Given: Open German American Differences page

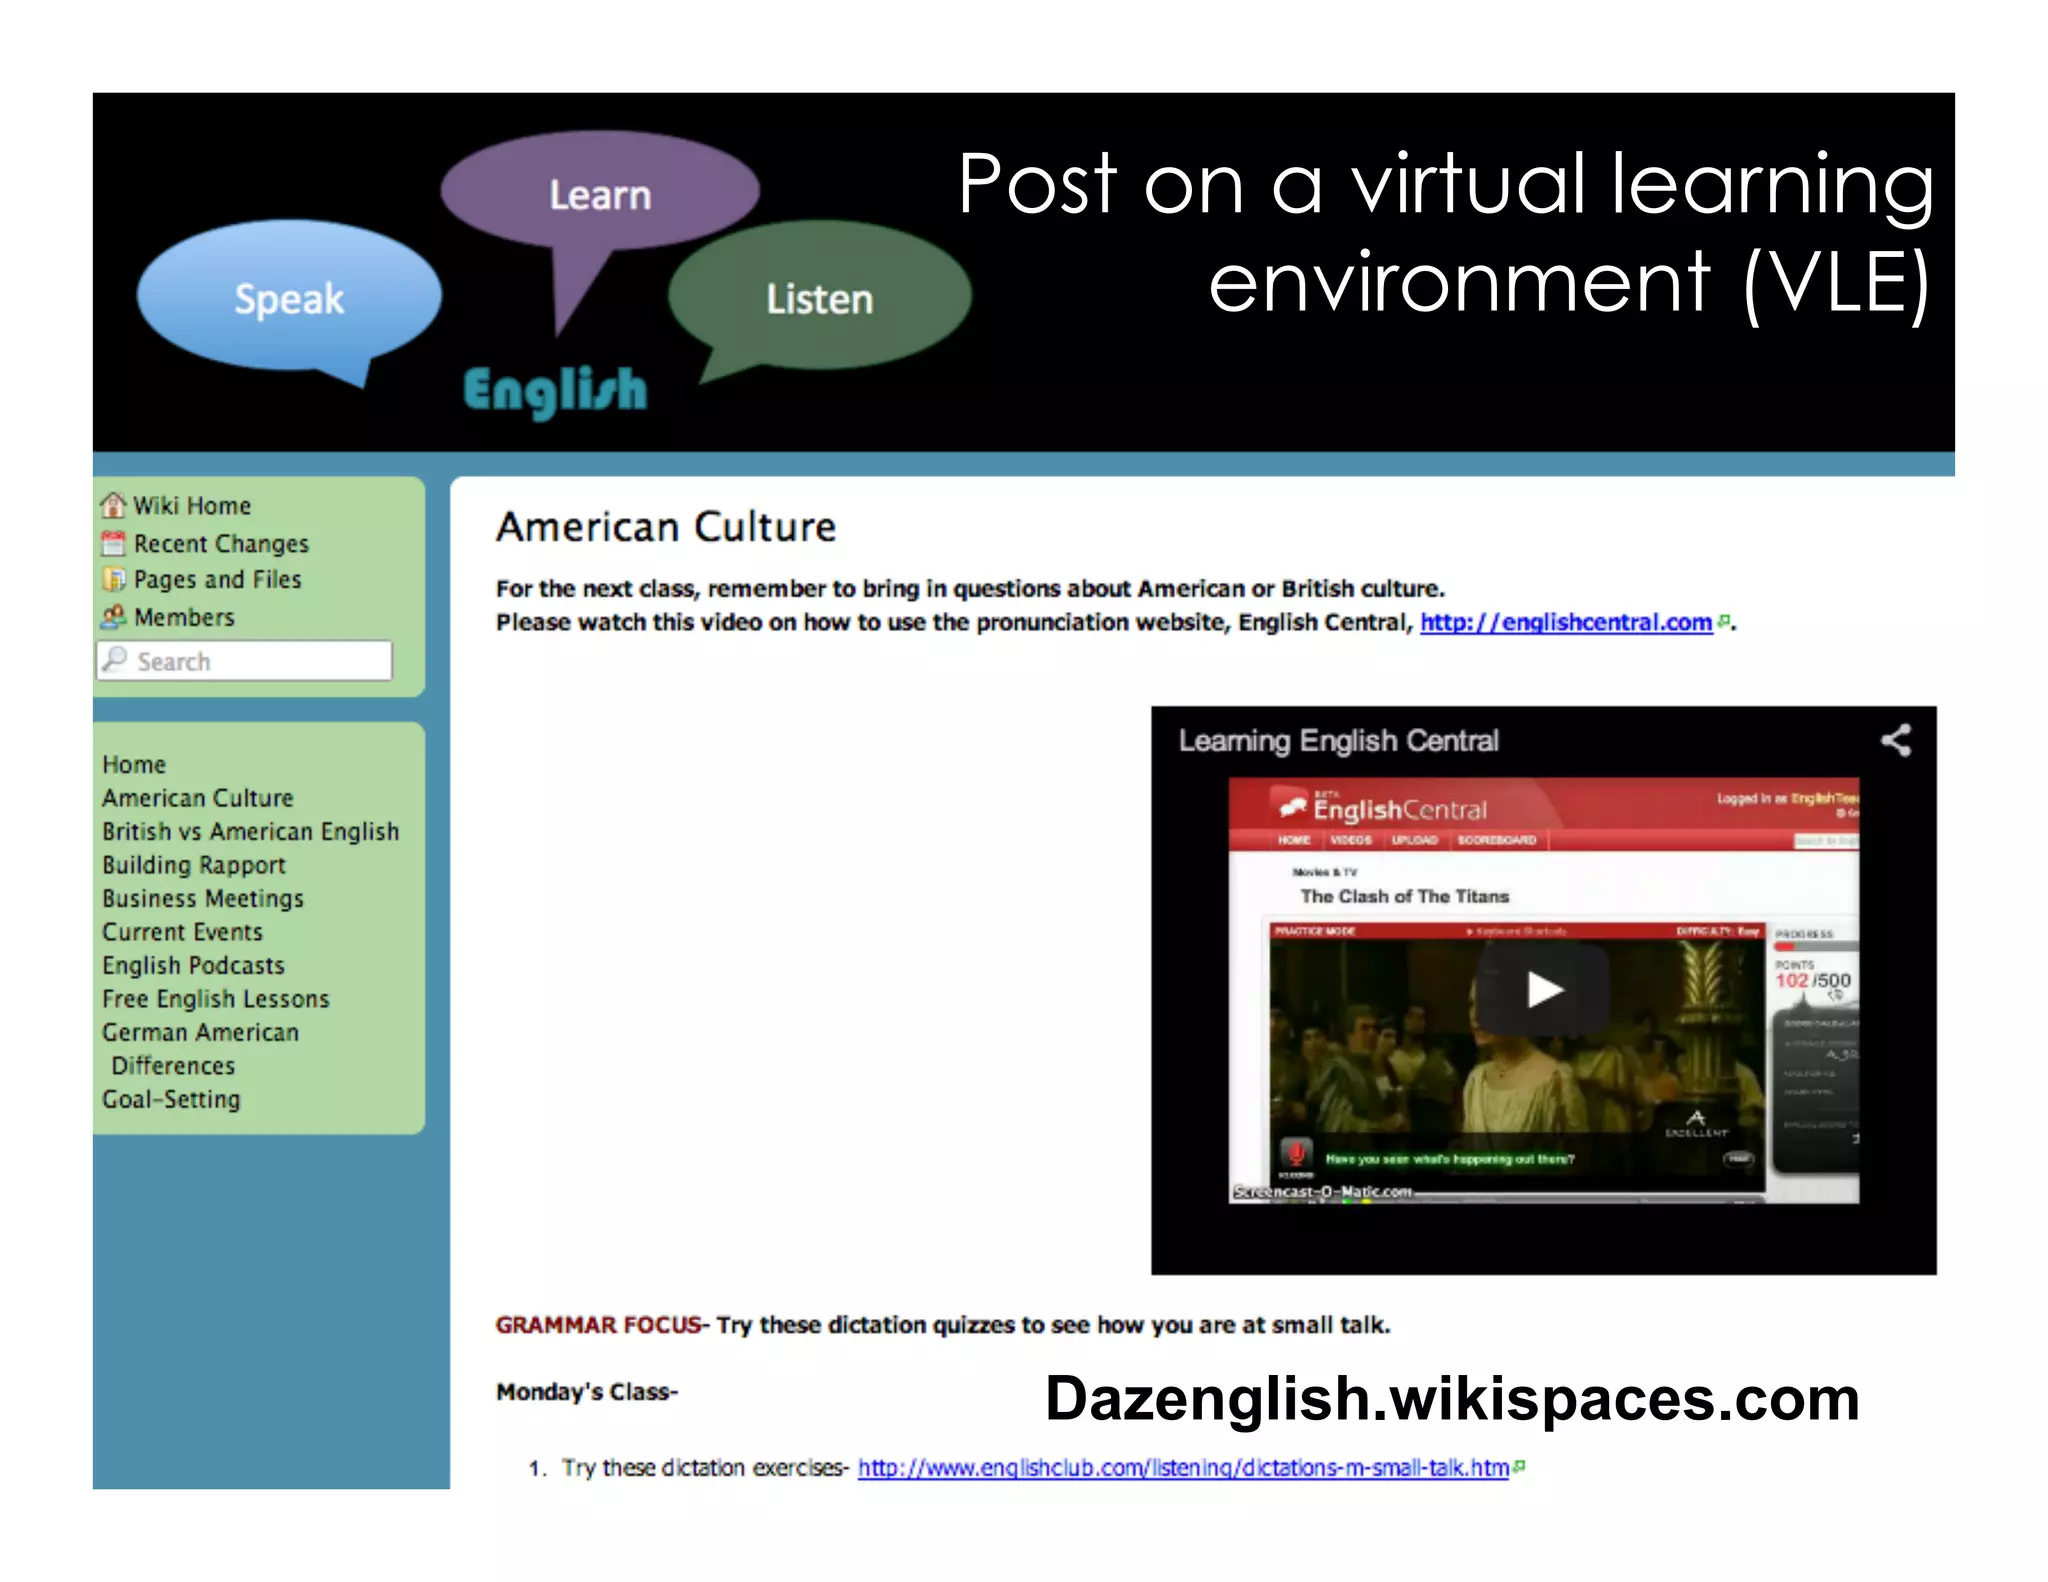Looking at the screenshot, I should (x=200, y=1048).
